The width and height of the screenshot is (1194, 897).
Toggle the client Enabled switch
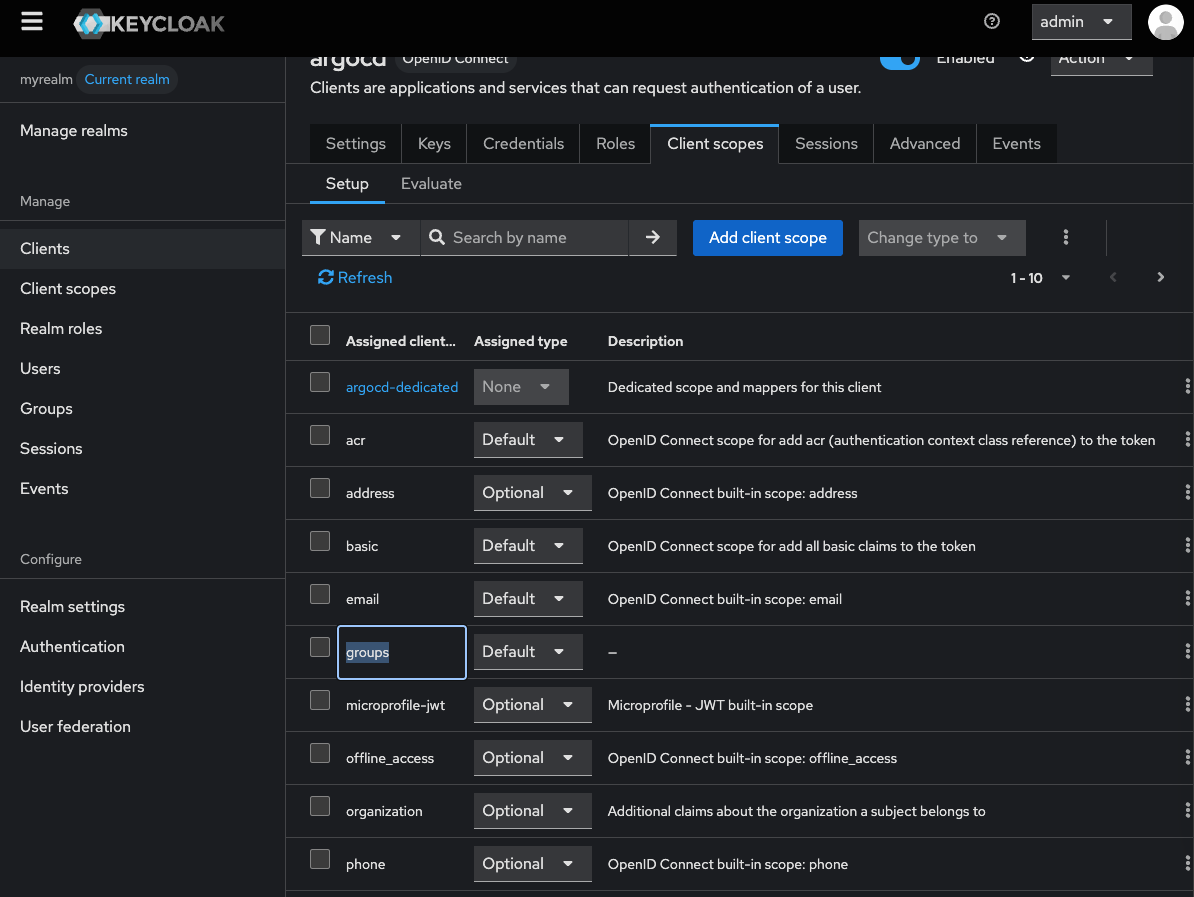[x=899, y=61]
